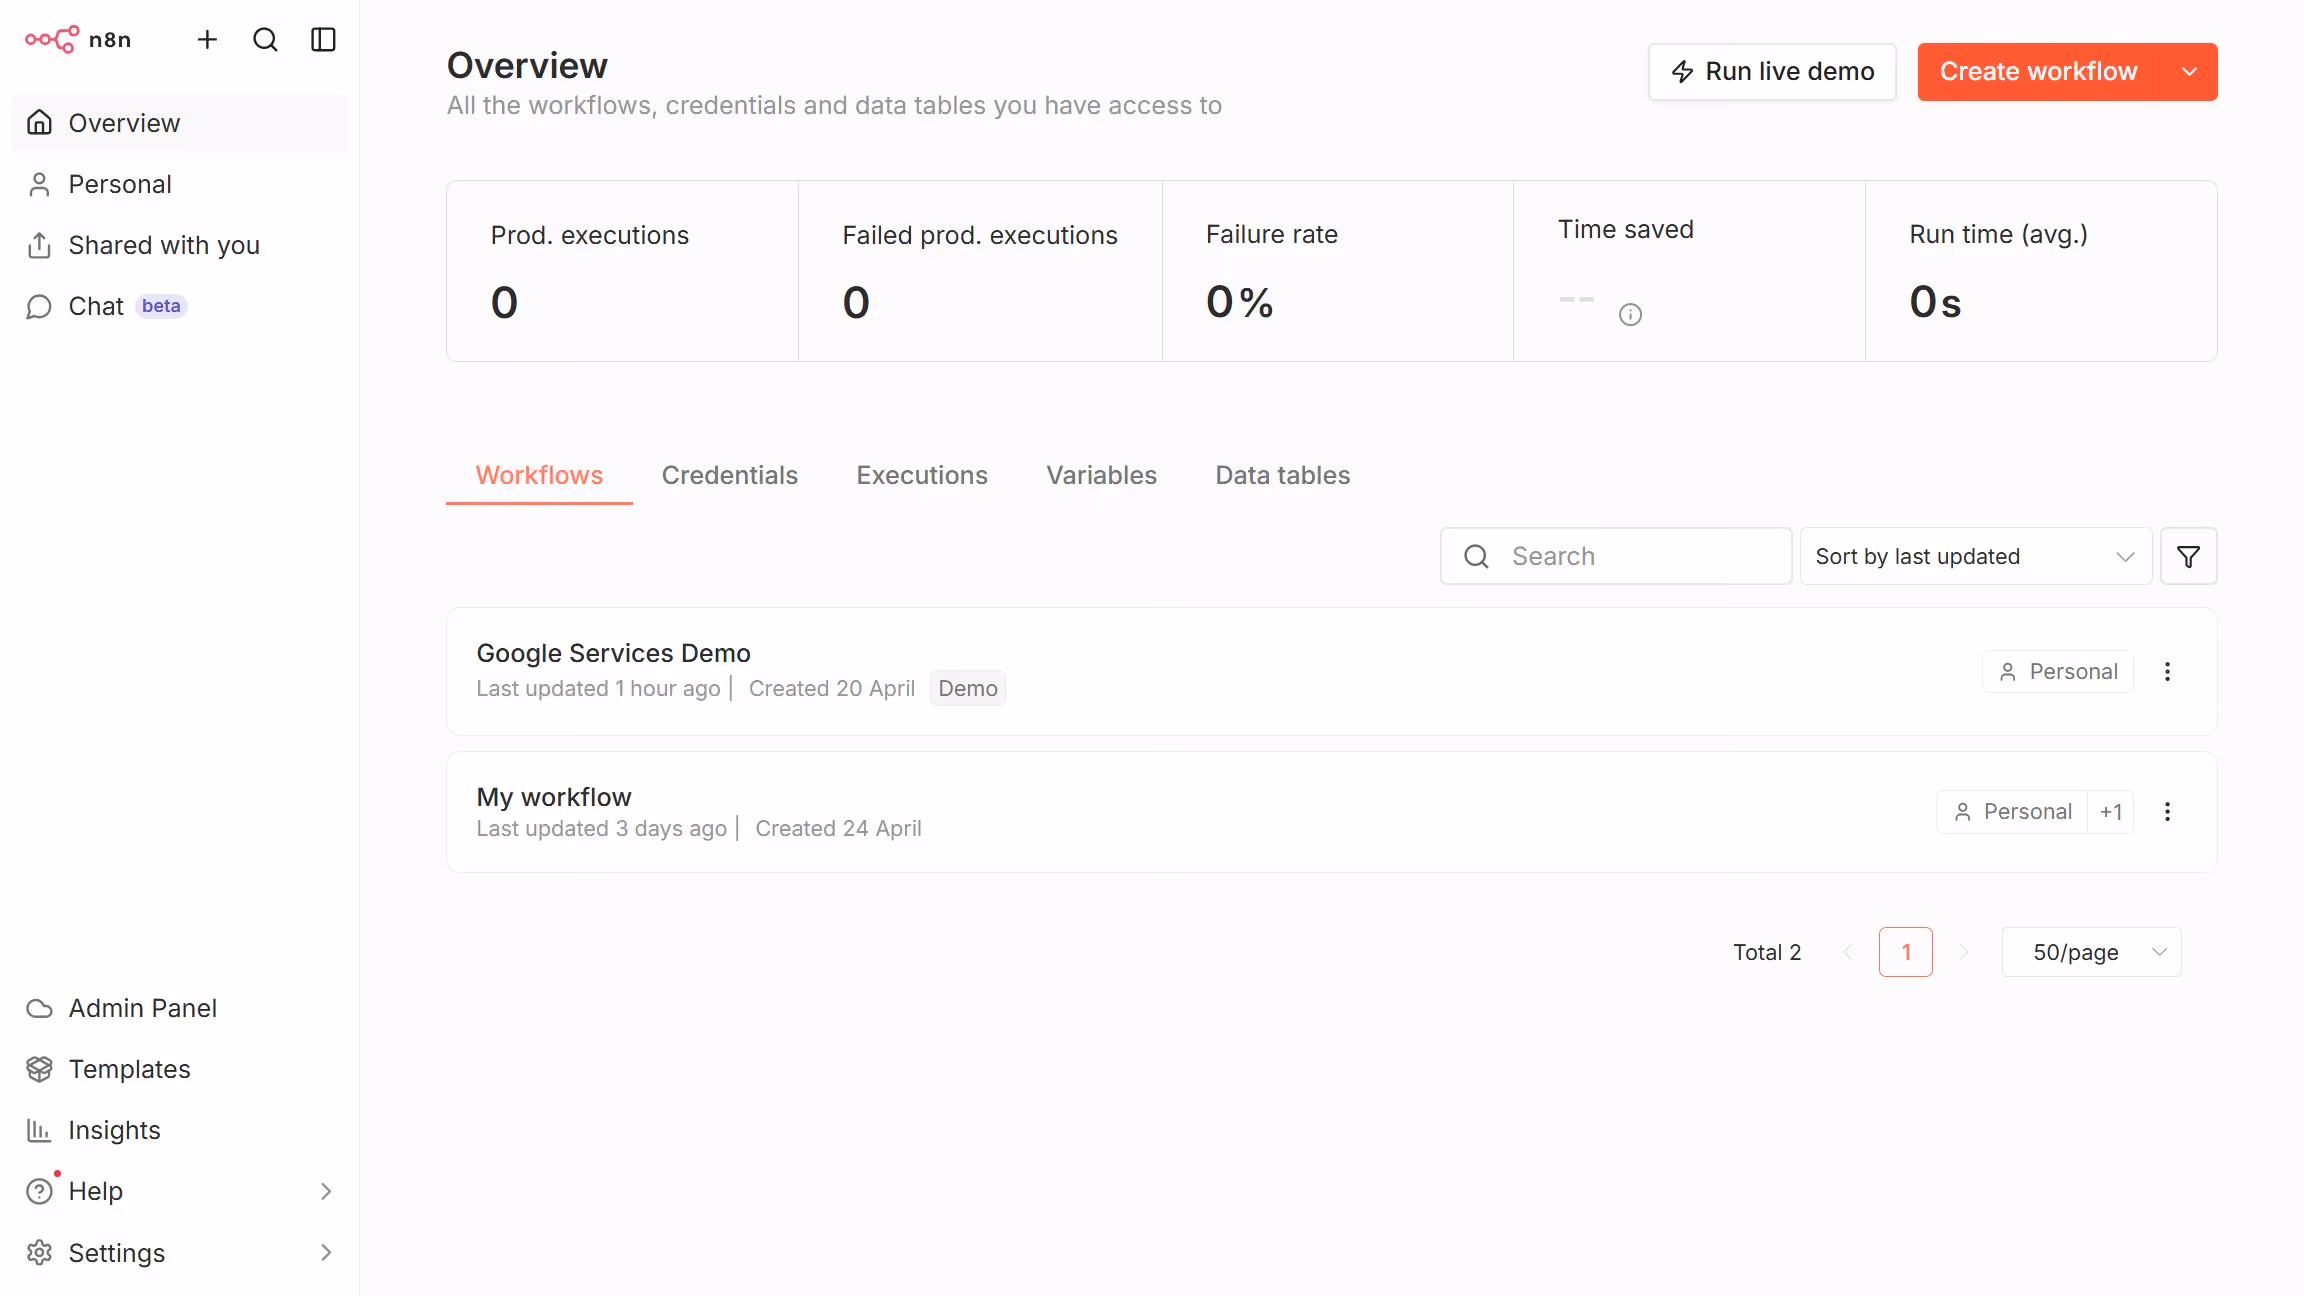The image size is (2304, 1296).
Task: Click the beta badge next to Chat
Action: click(161, 306)
